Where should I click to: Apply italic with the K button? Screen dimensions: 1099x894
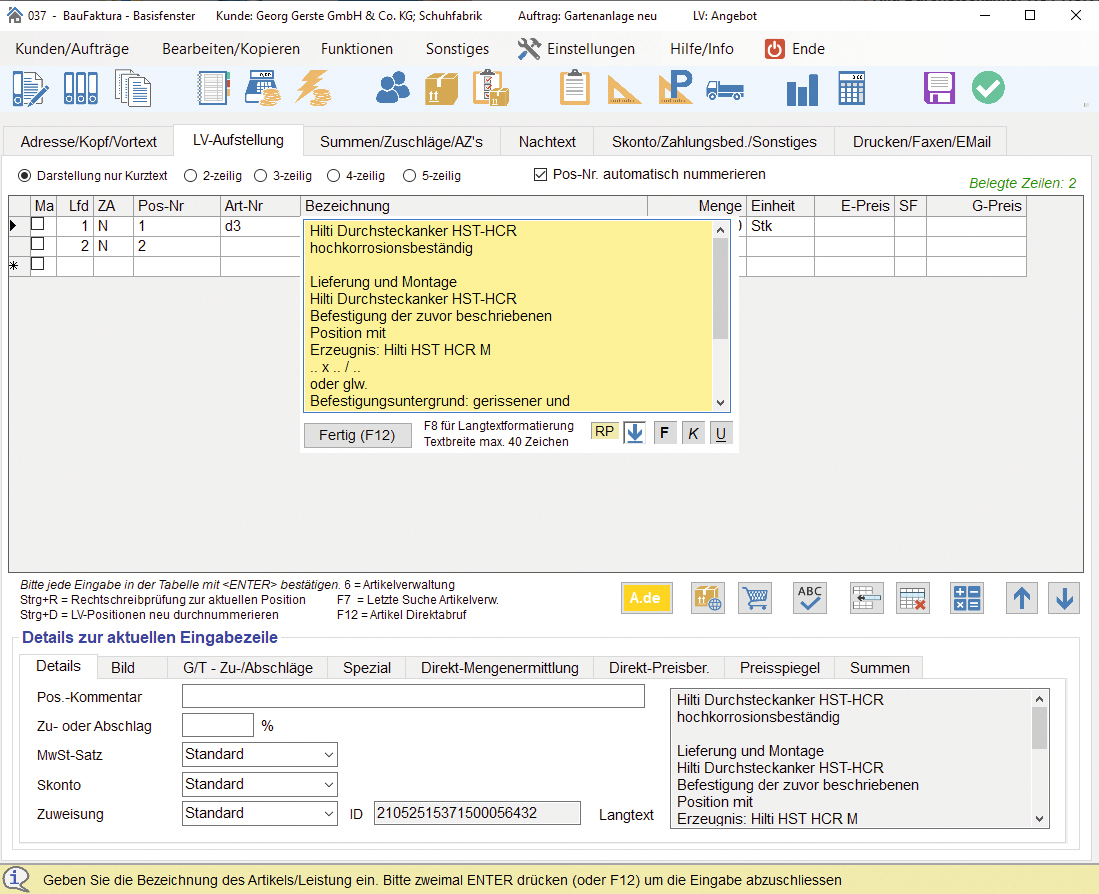692,433
